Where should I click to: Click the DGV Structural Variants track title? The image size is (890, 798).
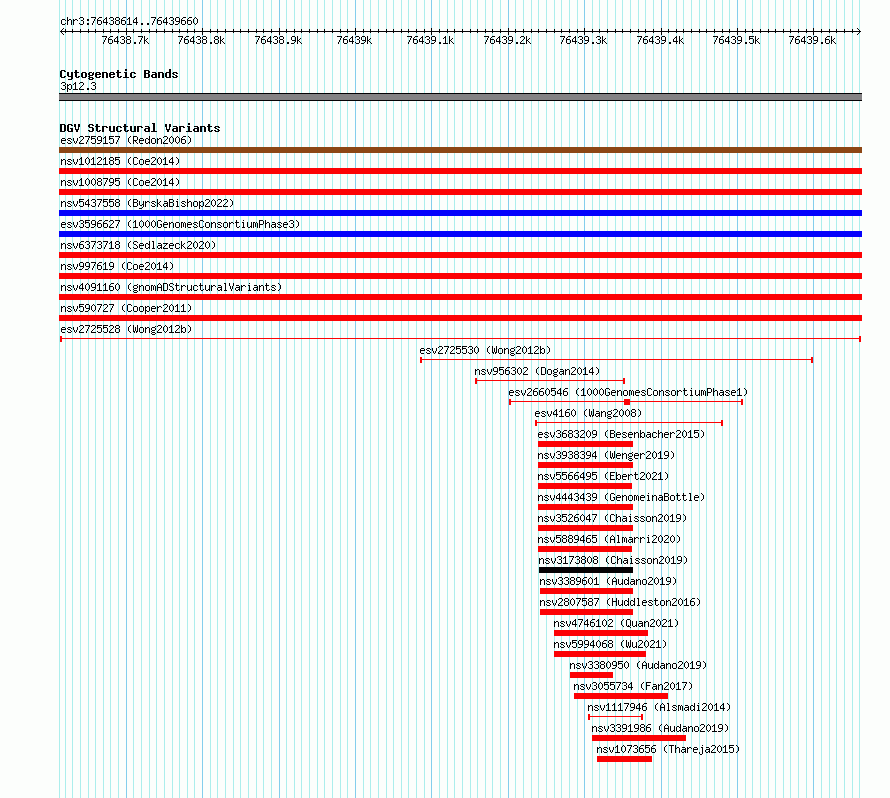point(140,128)
